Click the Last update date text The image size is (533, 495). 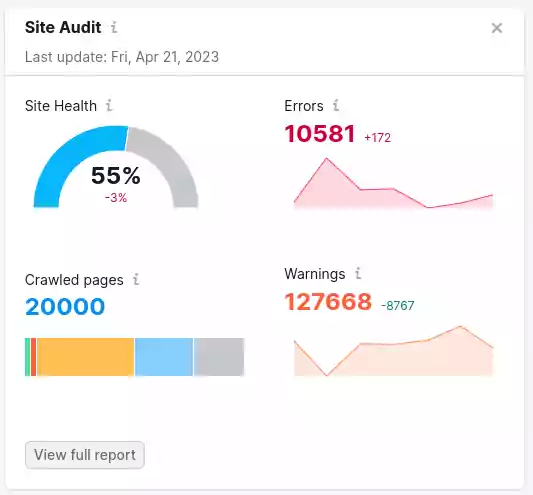click(x=122, y=57)
